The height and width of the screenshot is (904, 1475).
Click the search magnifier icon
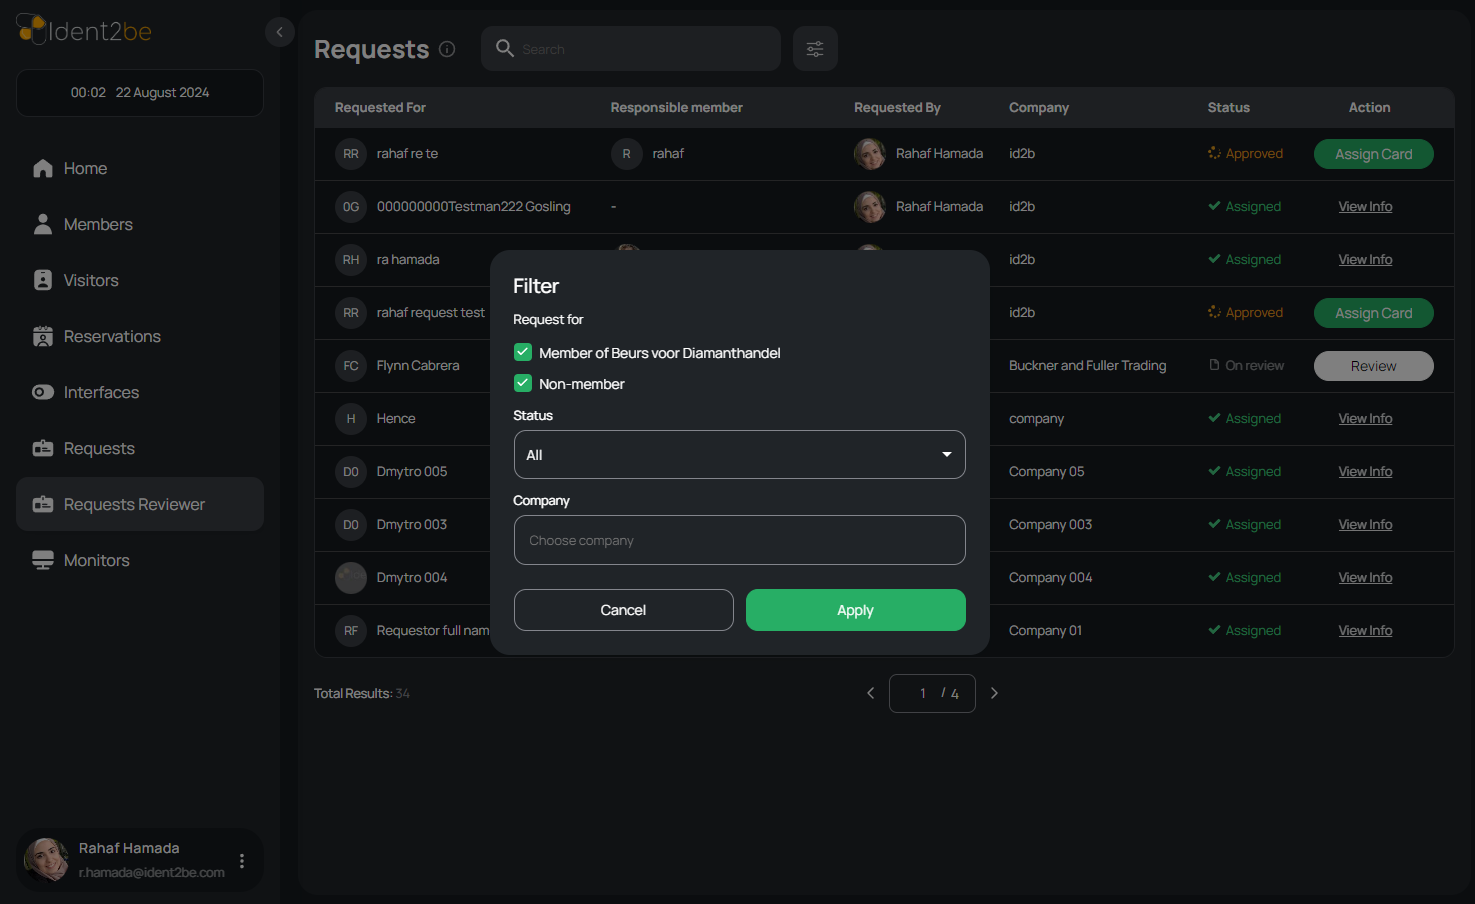tap(505, 48)
